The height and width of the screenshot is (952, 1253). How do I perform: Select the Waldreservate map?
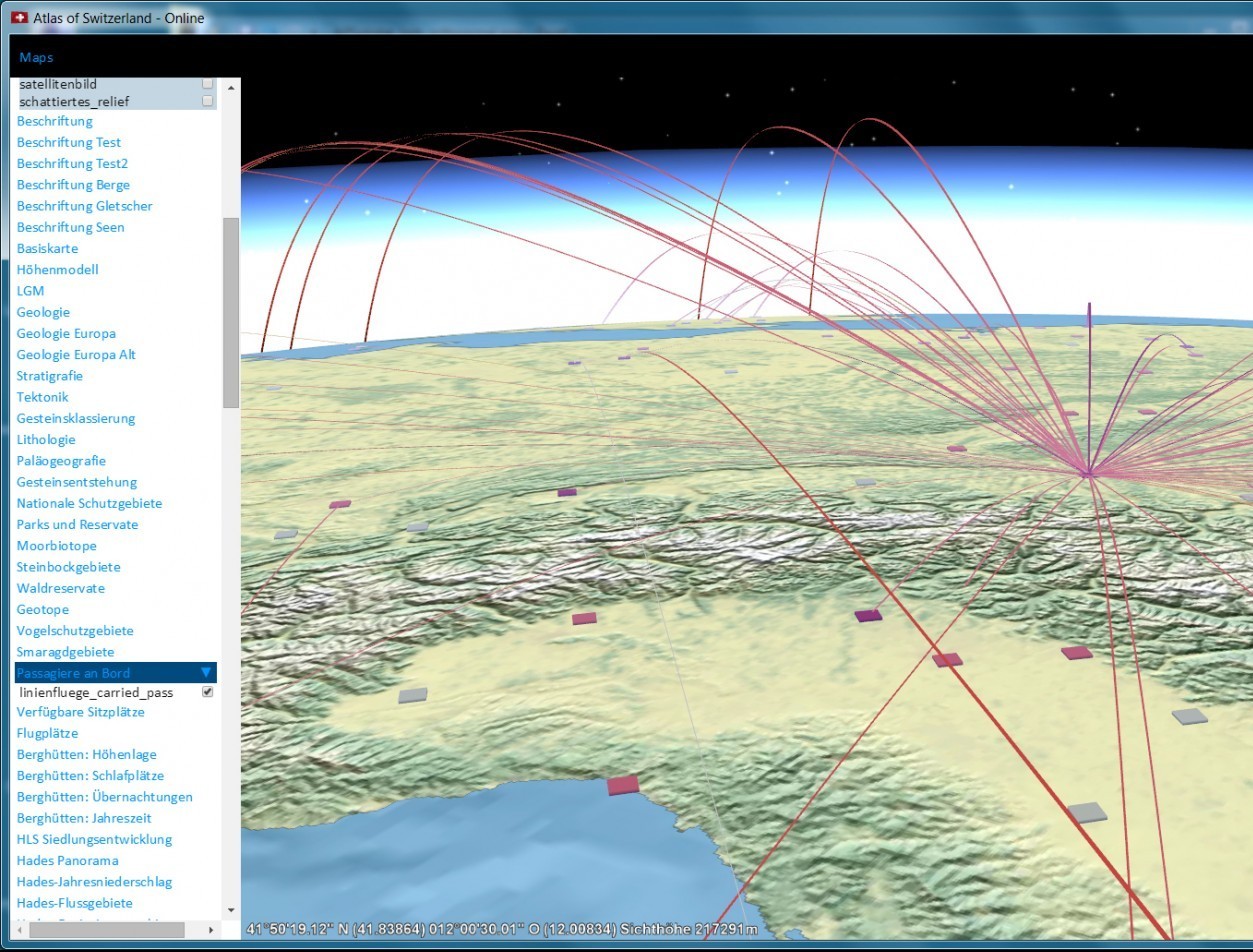(x=61, y=588)
